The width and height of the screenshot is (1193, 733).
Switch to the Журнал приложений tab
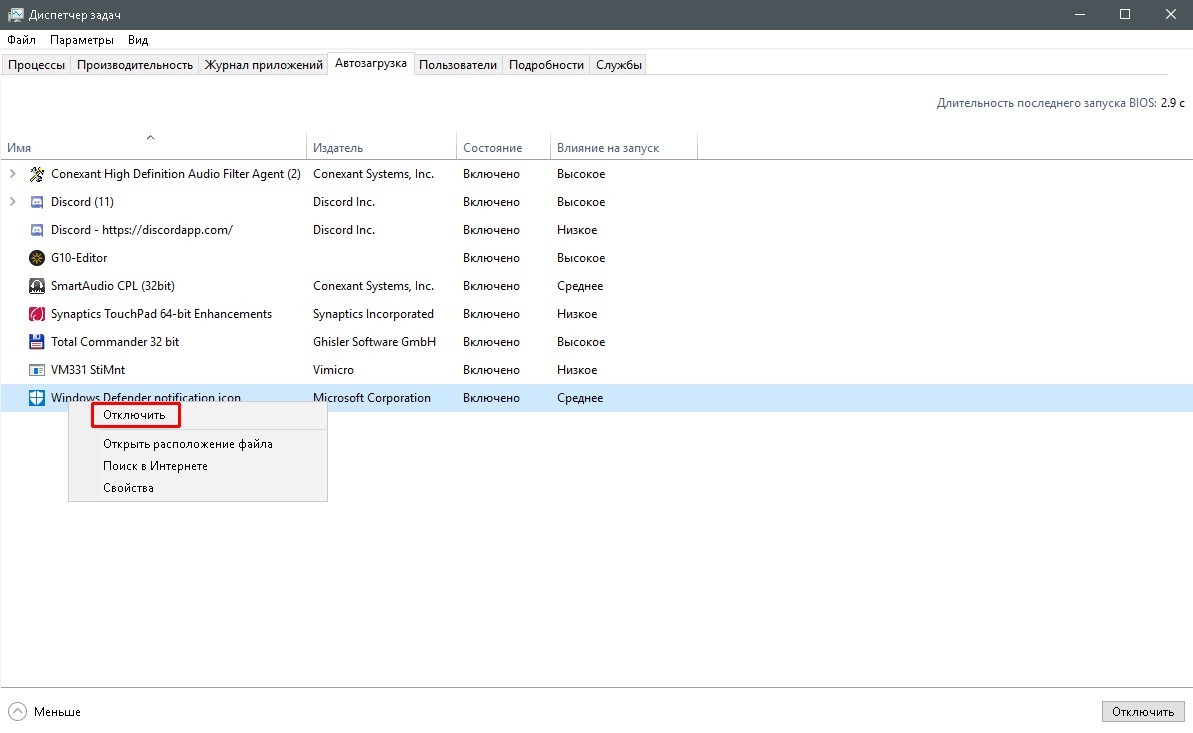(x=263, y=65)
